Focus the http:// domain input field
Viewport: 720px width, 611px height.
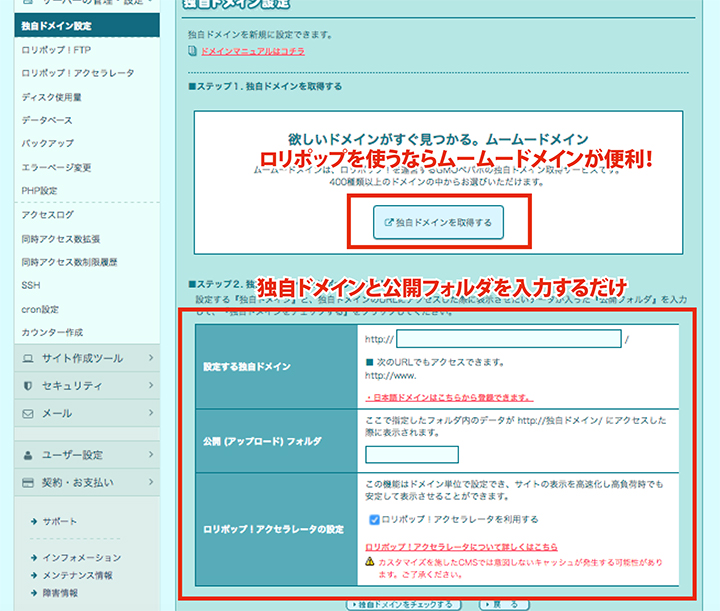tap(509, 339)
